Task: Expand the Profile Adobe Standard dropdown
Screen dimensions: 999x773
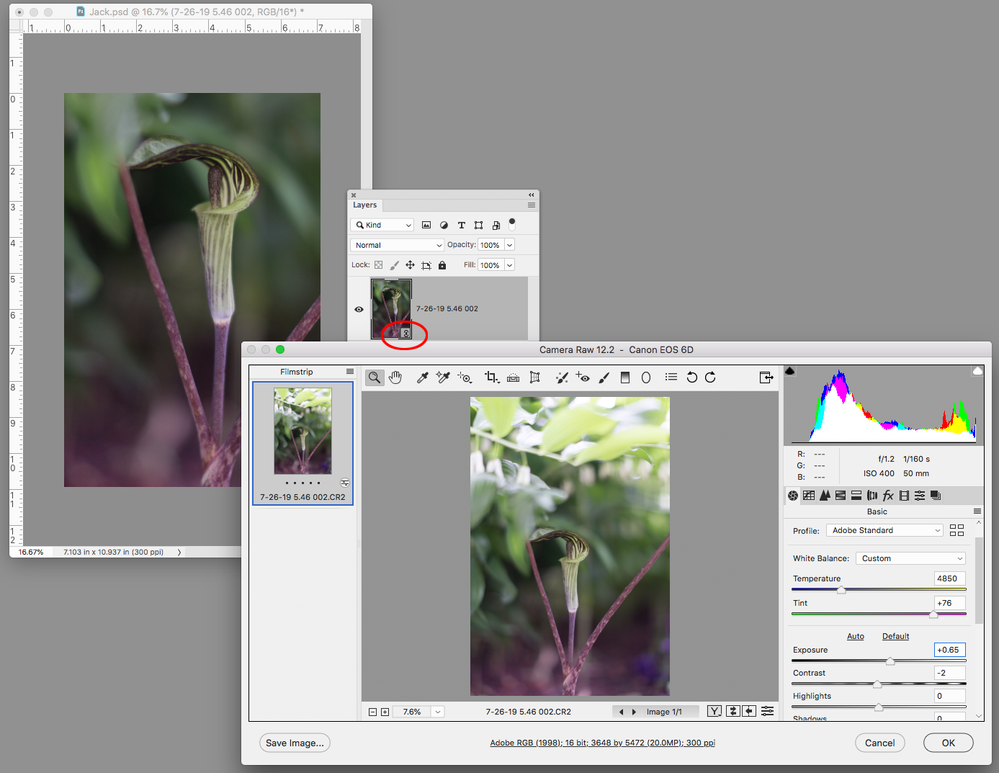Action: point(884,530)
